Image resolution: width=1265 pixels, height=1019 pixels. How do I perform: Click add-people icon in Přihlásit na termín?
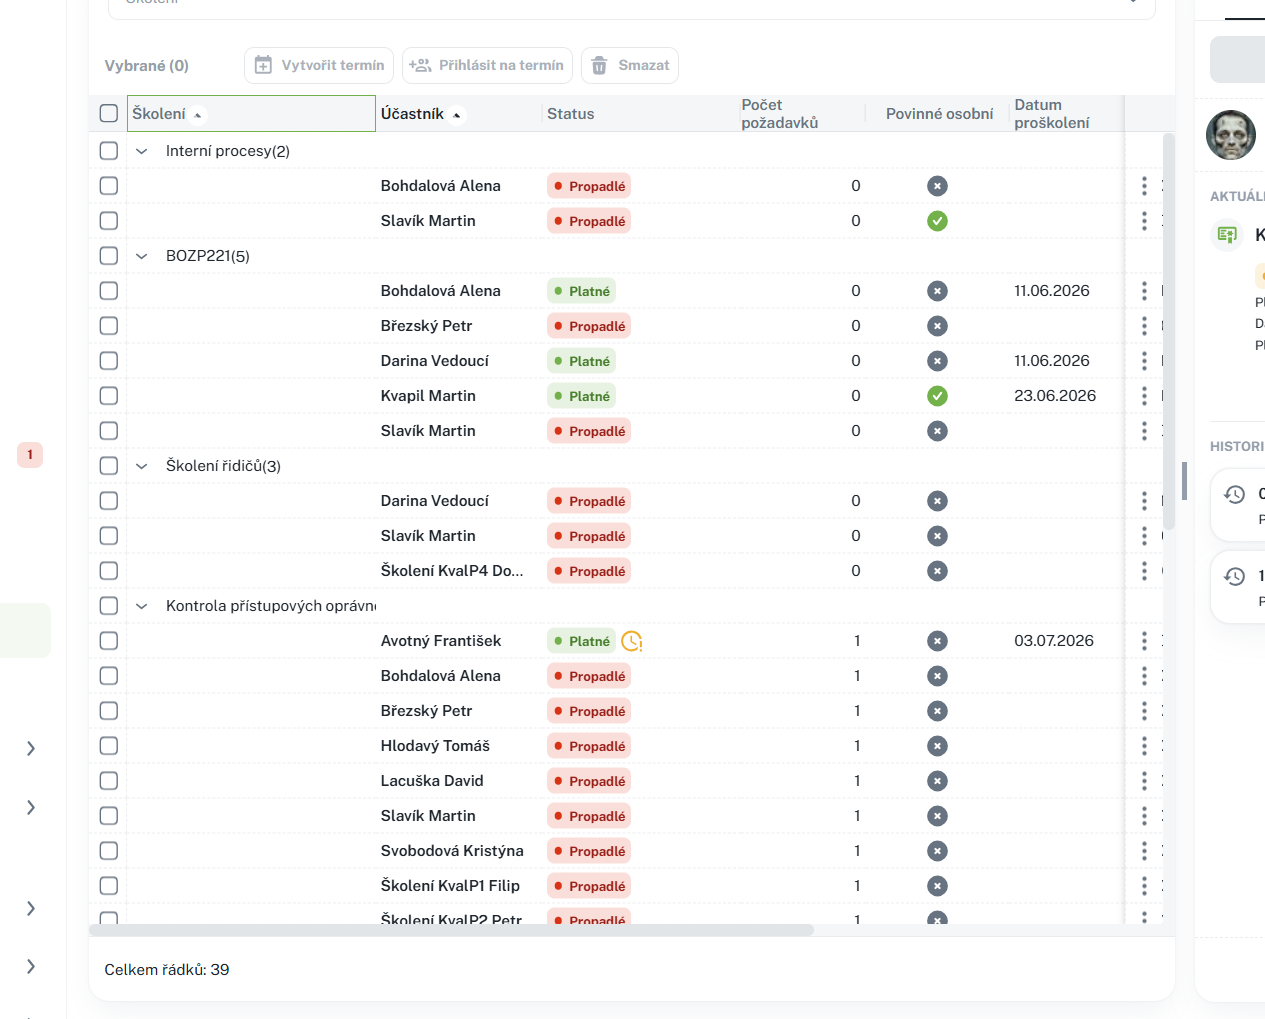tap(420, 65)
